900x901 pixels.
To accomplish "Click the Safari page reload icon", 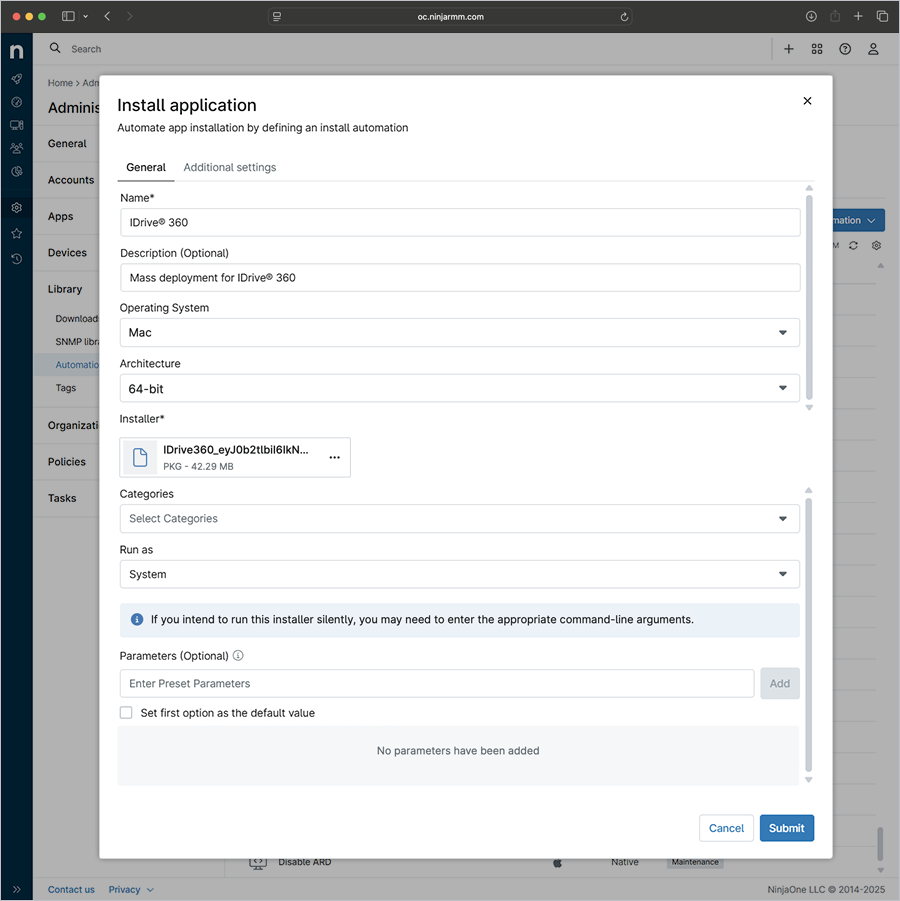I will tap(625, 16).
